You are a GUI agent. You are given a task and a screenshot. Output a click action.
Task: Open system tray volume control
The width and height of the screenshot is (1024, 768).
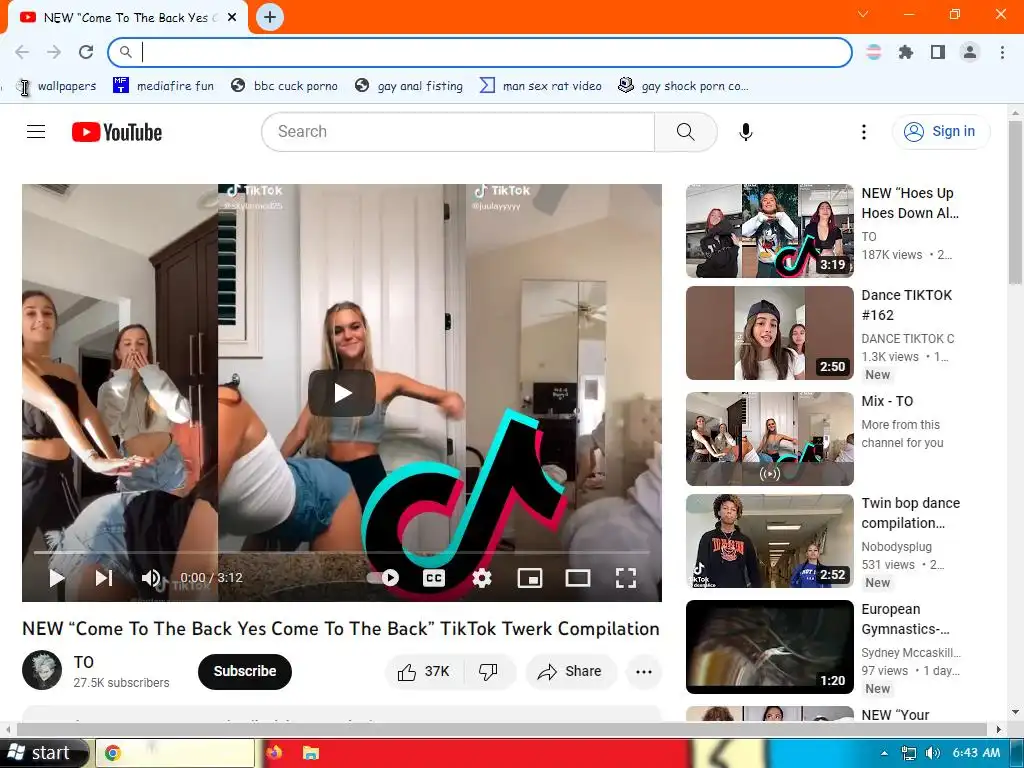933,754
